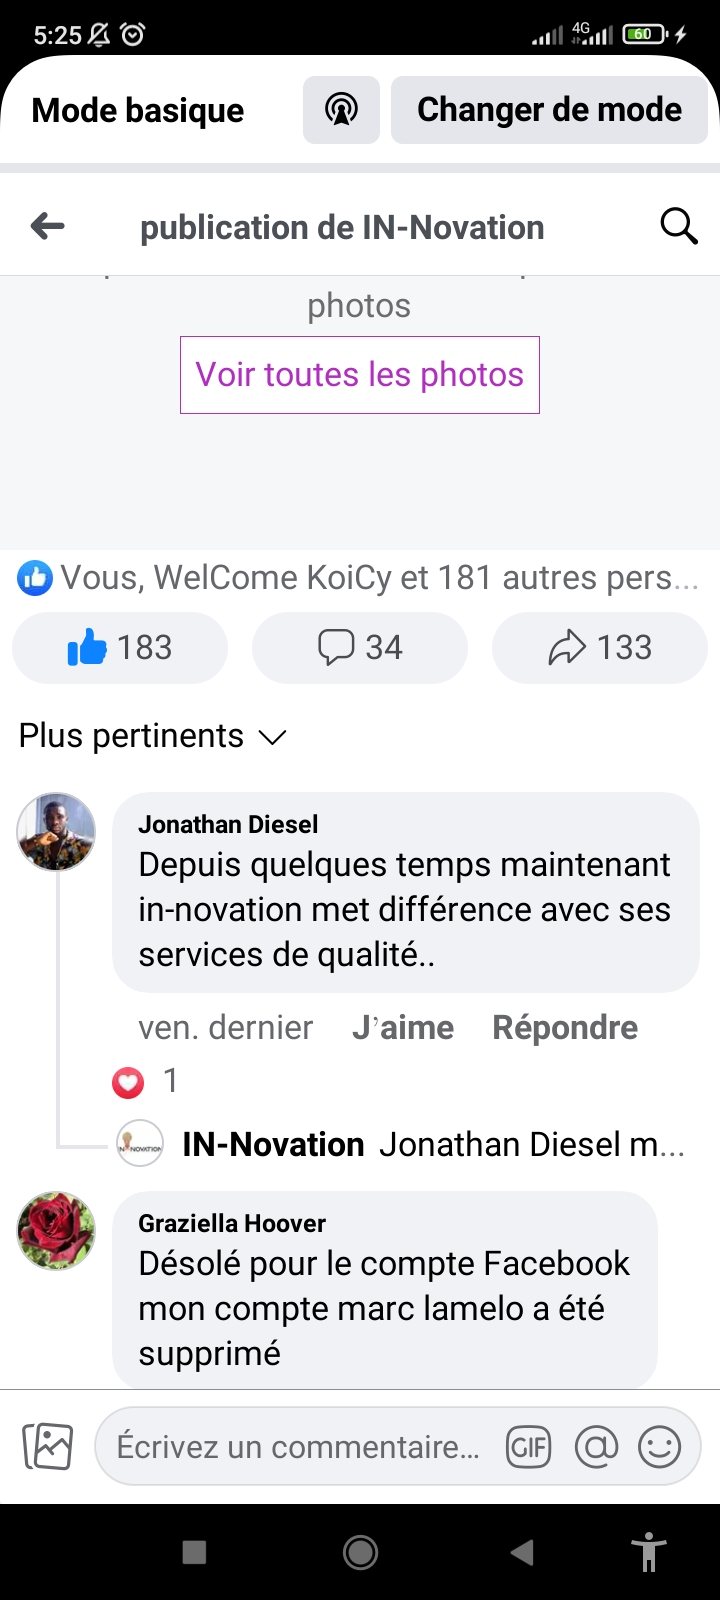Share the post via 133 button

click(x=600, y=648)
